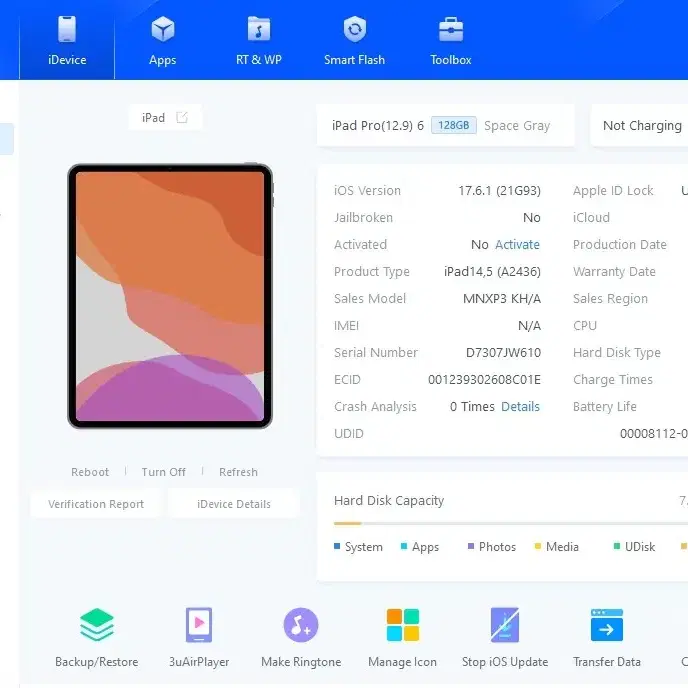Select sales model MNXP3 KH/A
This screenshot has height=688, width=688.
[502, 299]
